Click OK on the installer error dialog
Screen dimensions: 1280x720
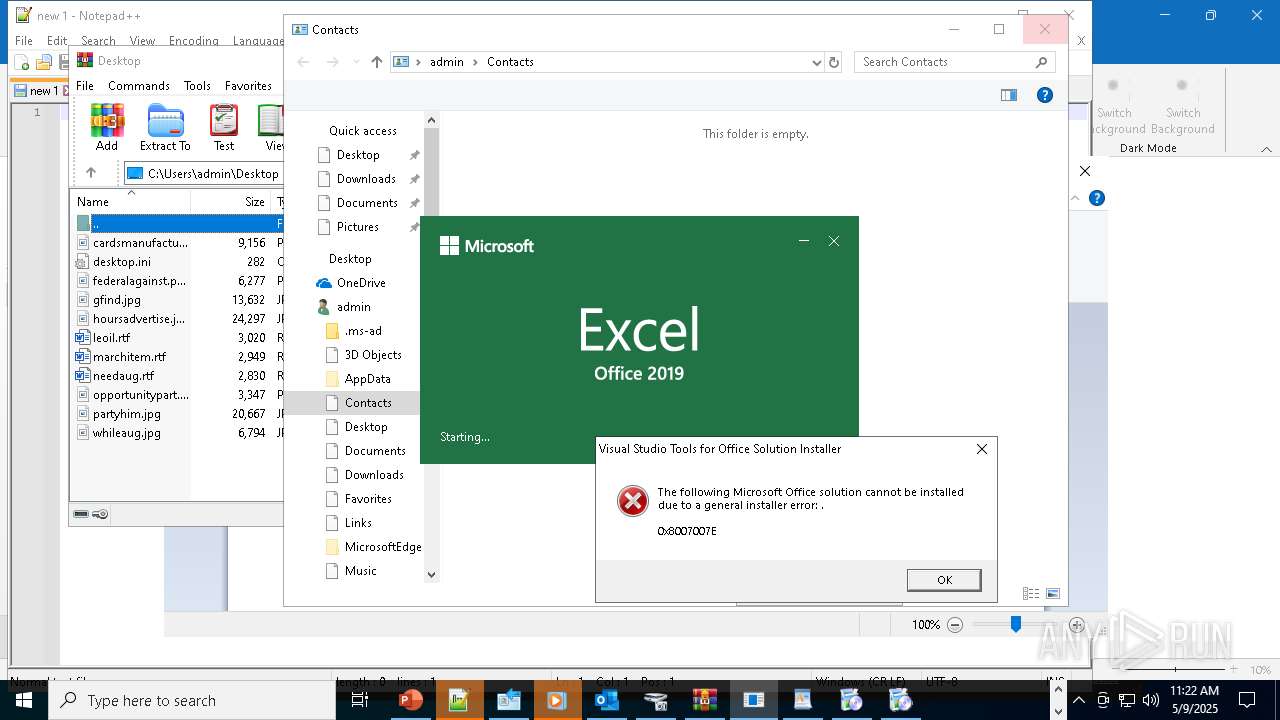(944, 580)
